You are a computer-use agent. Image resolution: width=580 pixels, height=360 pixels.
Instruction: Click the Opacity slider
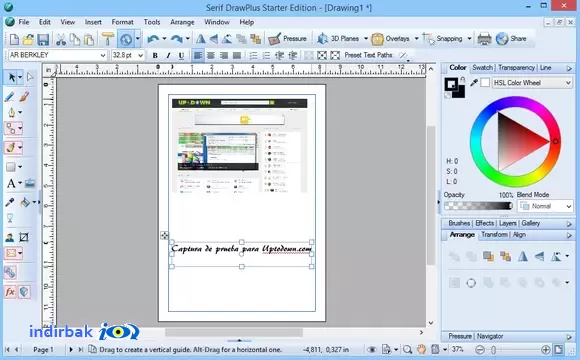478,206
